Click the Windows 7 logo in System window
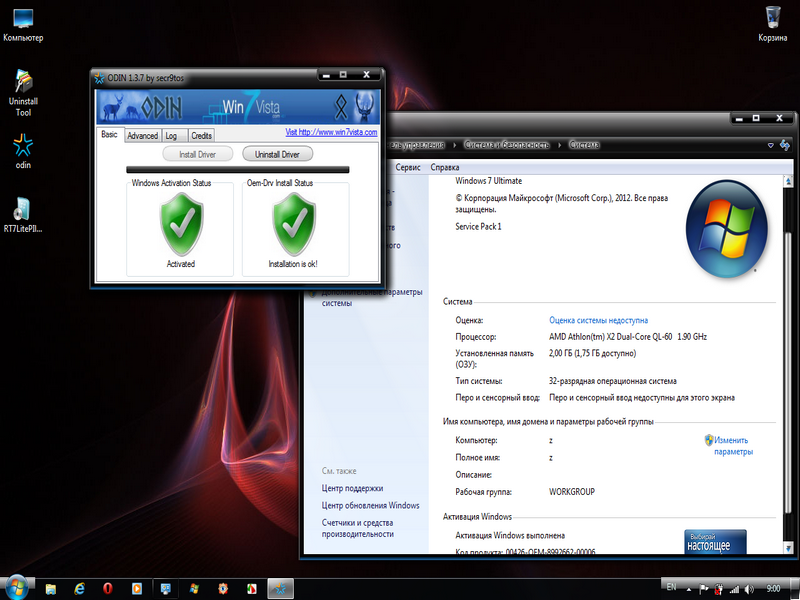The width and height of the screenshot is (800, 600). [727, 229]
